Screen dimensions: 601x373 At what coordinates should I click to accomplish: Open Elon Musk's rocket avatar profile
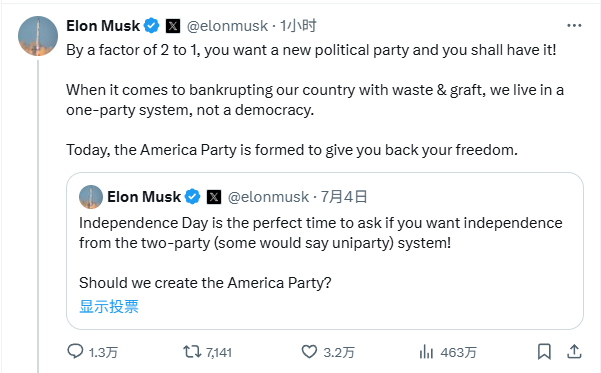point(38,36)
